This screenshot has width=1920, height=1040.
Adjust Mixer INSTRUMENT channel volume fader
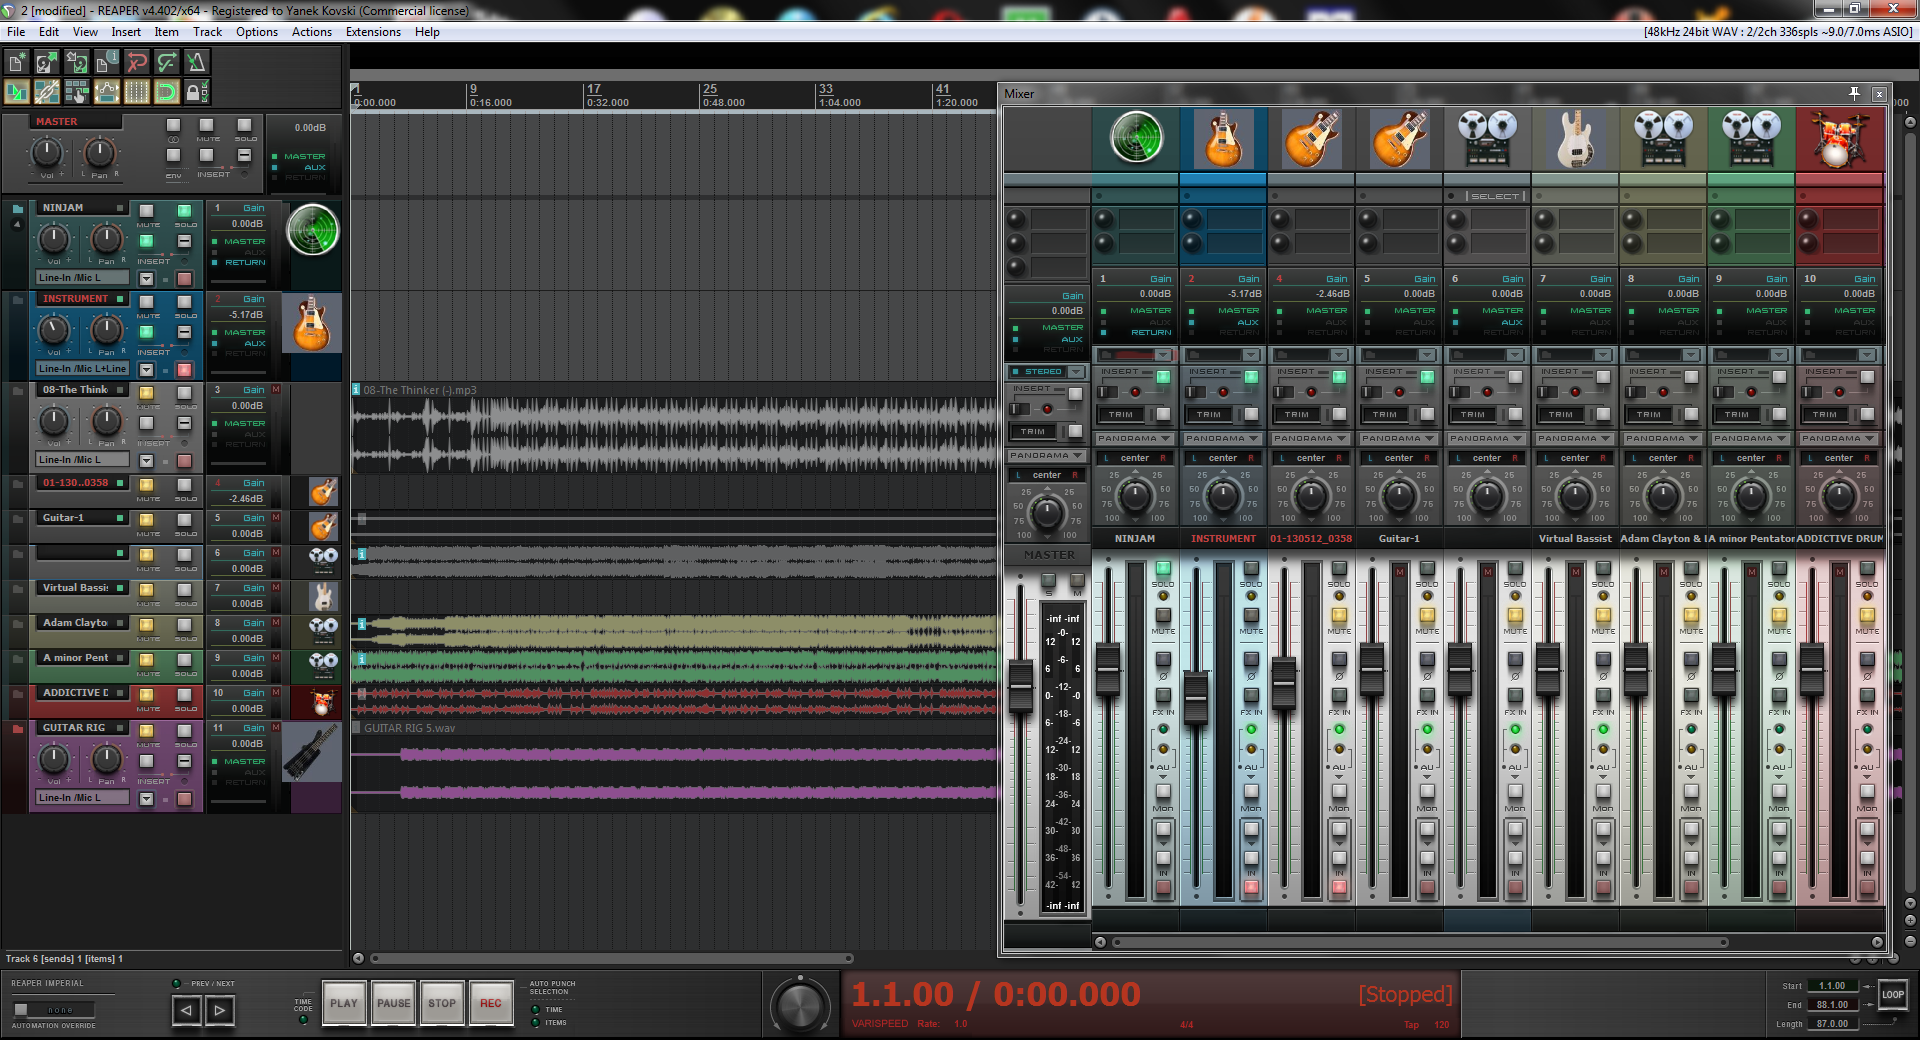(1196, 698)
